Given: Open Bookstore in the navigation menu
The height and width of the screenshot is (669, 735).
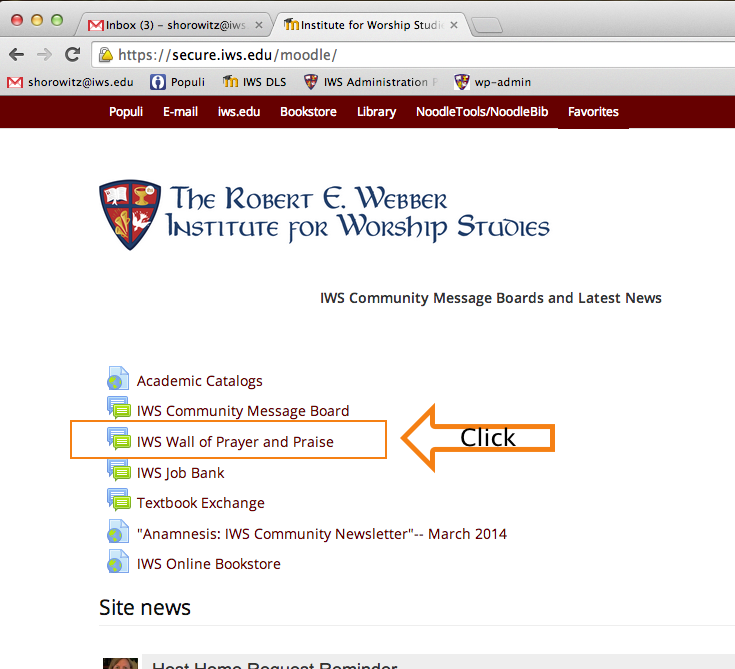Looking at the screenshot, I should click(308, 112).
